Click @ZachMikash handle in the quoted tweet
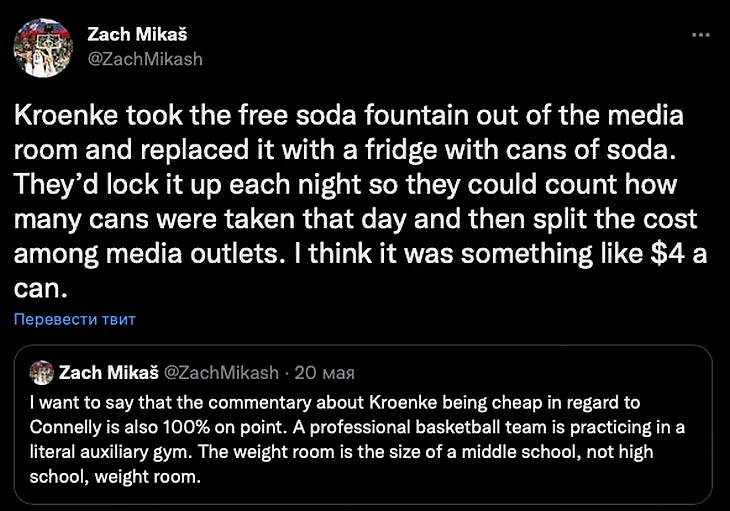Viewport: 730px width, 511px height. click(x=222, y=373)
